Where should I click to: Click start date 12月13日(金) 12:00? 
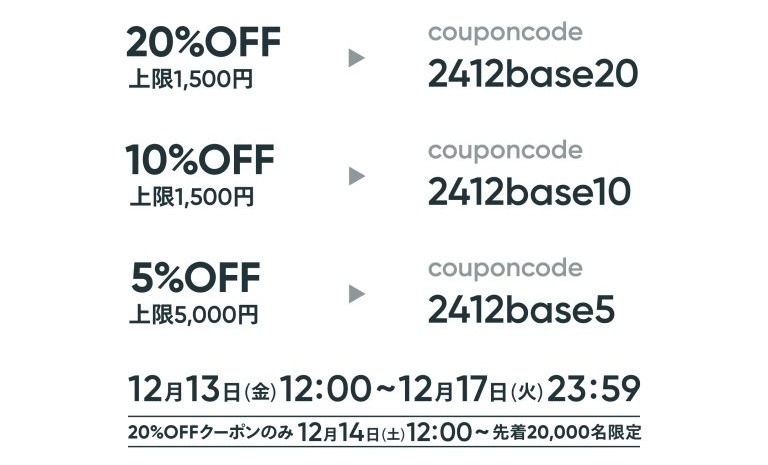point(250,390)
